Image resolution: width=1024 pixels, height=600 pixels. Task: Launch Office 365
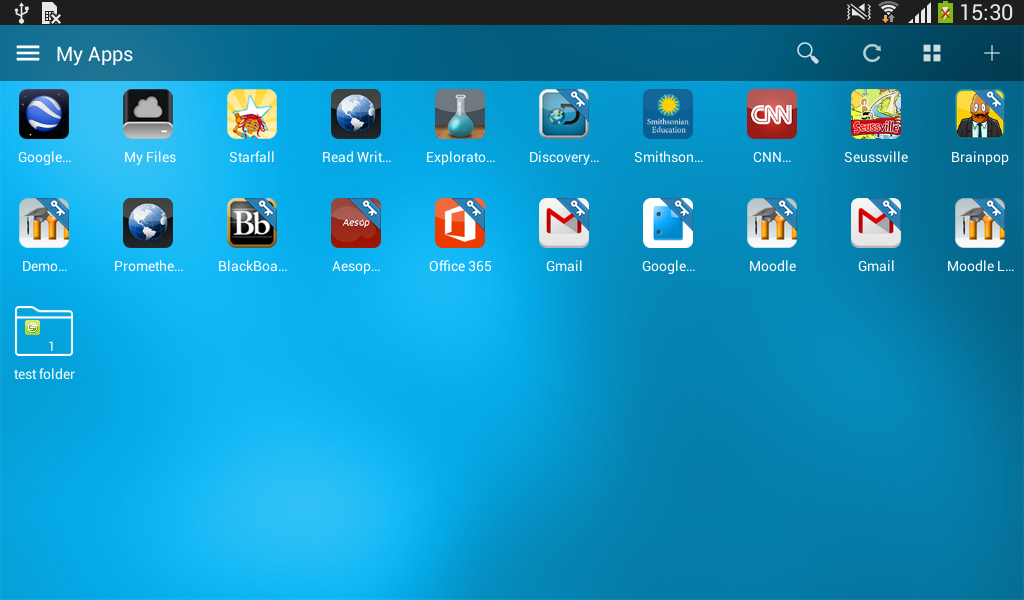click(460, 223)
